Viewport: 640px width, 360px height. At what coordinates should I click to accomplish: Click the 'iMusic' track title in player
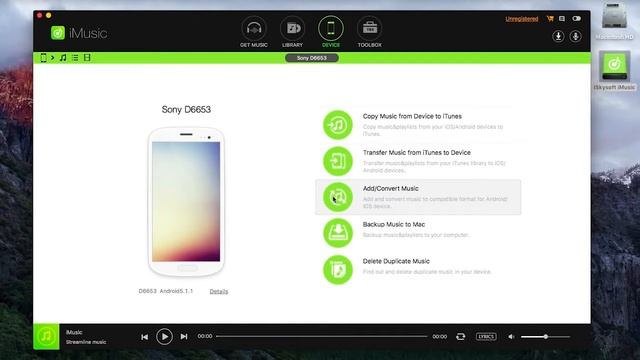74,332
